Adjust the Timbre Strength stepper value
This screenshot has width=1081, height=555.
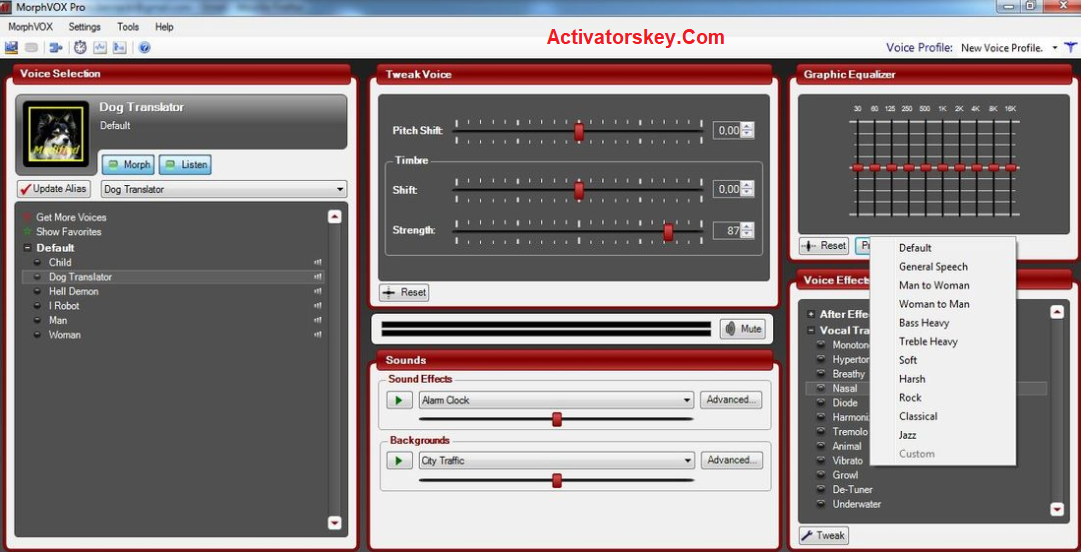point(747,231)
